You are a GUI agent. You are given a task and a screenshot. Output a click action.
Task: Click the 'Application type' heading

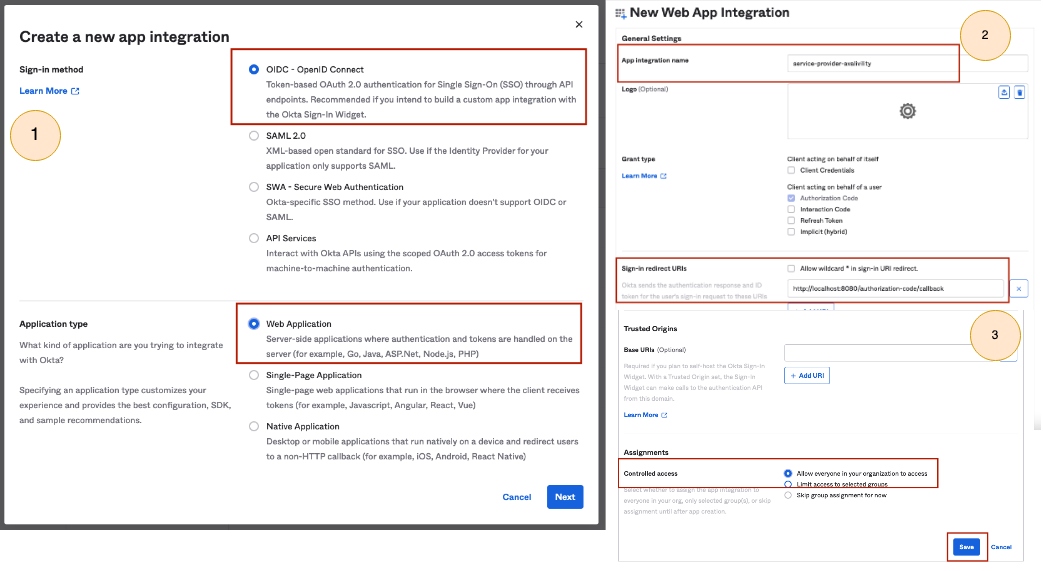point(53,324)
